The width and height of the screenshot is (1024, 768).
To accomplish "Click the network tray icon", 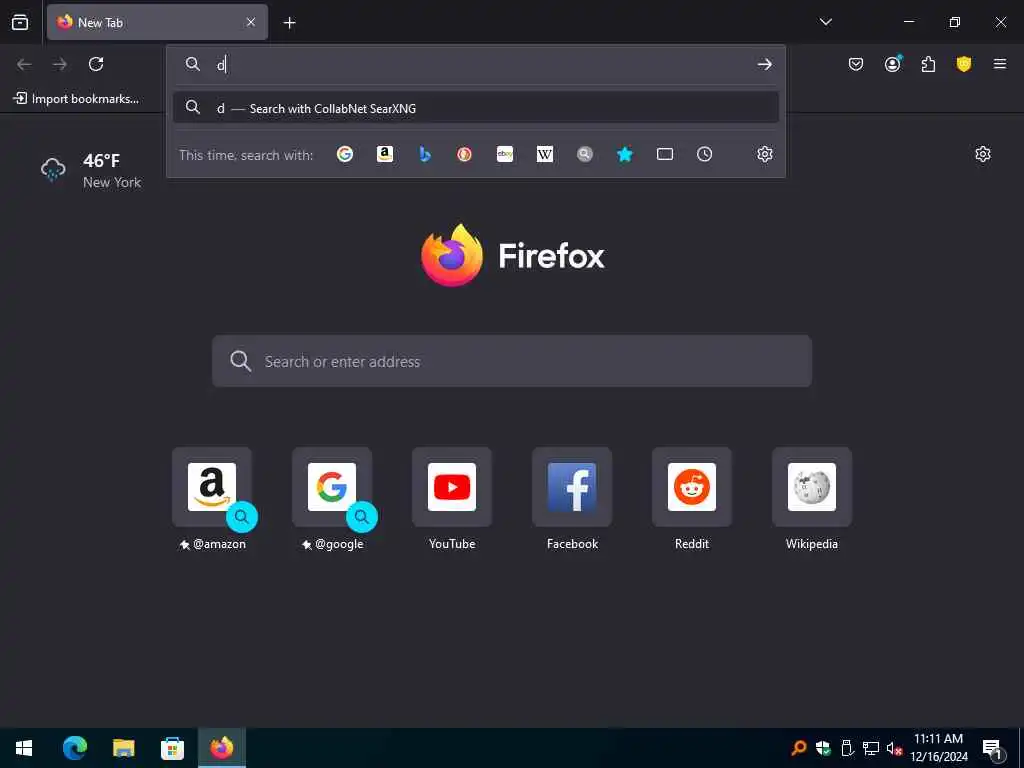I will point(871,748).
